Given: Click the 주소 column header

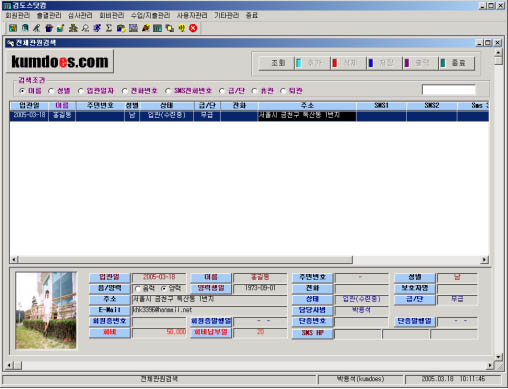Looking at the screenshot, I should coord(307,106).
